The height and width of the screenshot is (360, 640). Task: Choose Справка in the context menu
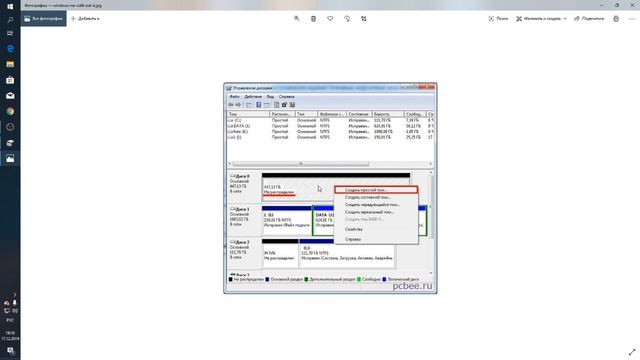pos(376,239)
